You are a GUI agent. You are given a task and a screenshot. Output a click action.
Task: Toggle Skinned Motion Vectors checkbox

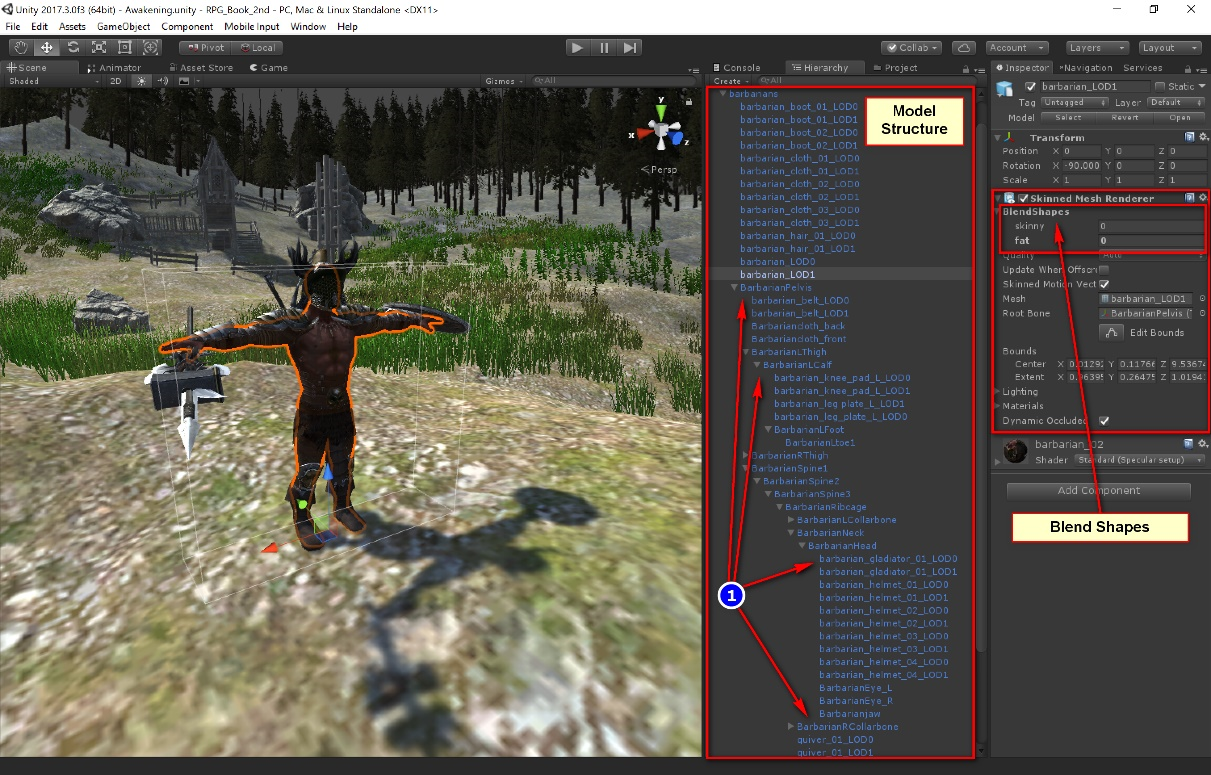(x=1104, y=284)
